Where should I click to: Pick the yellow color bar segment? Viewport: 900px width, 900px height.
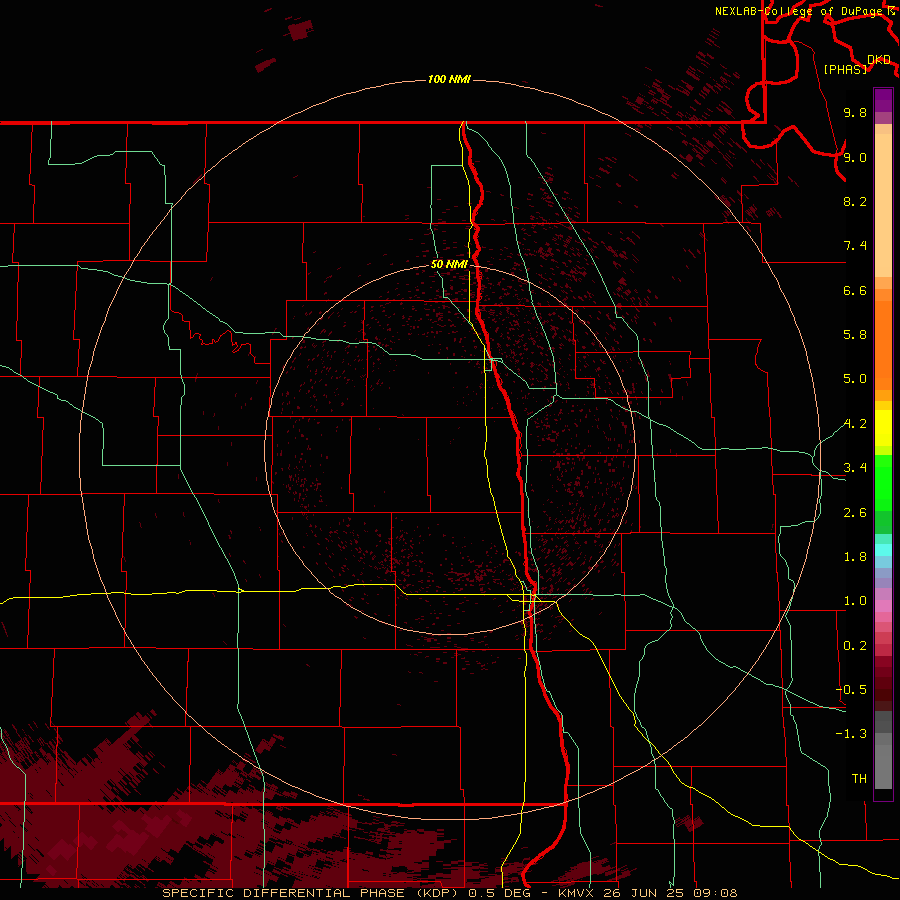(x=883, y=428)
